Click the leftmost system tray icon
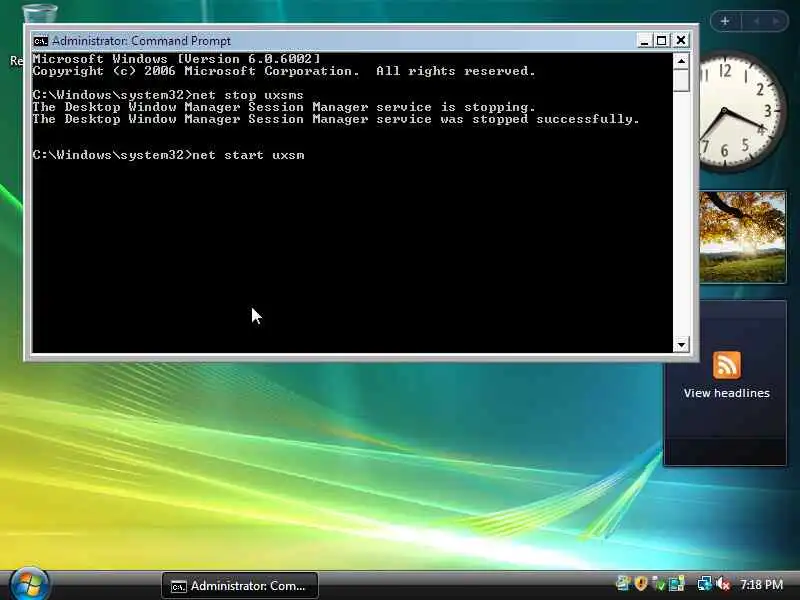 coord(623,584)
